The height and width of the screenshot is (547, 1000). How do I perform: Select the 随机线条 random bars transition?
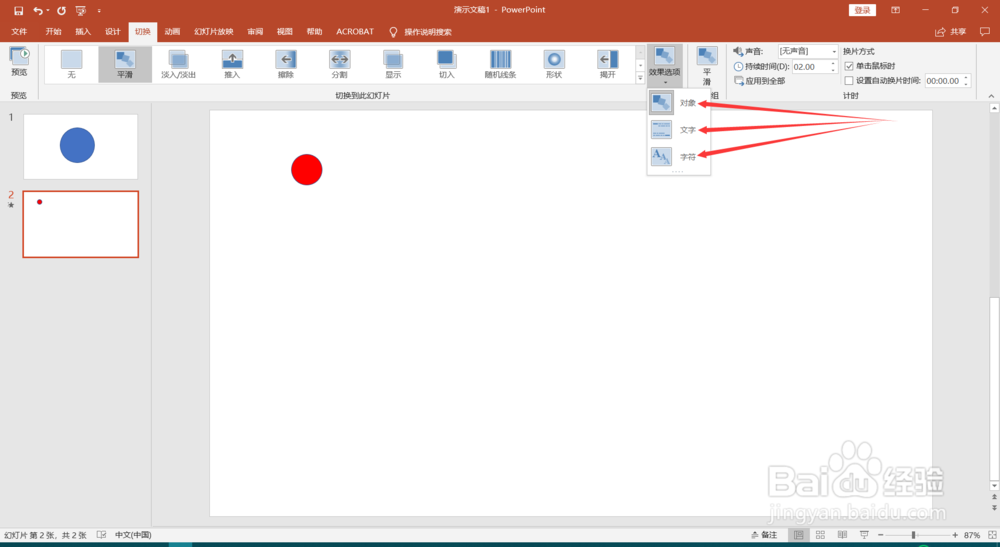(x=500, y=64)
